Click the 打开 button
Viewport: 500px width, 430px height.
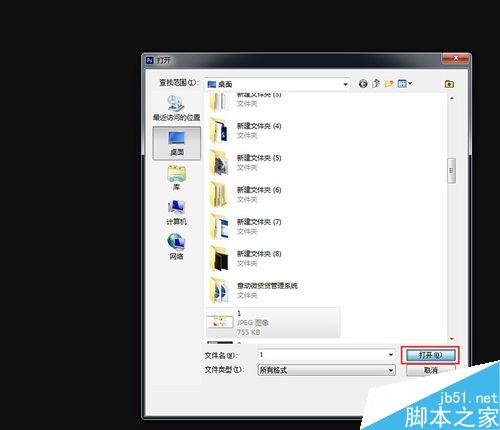click(x=430, y=355)
